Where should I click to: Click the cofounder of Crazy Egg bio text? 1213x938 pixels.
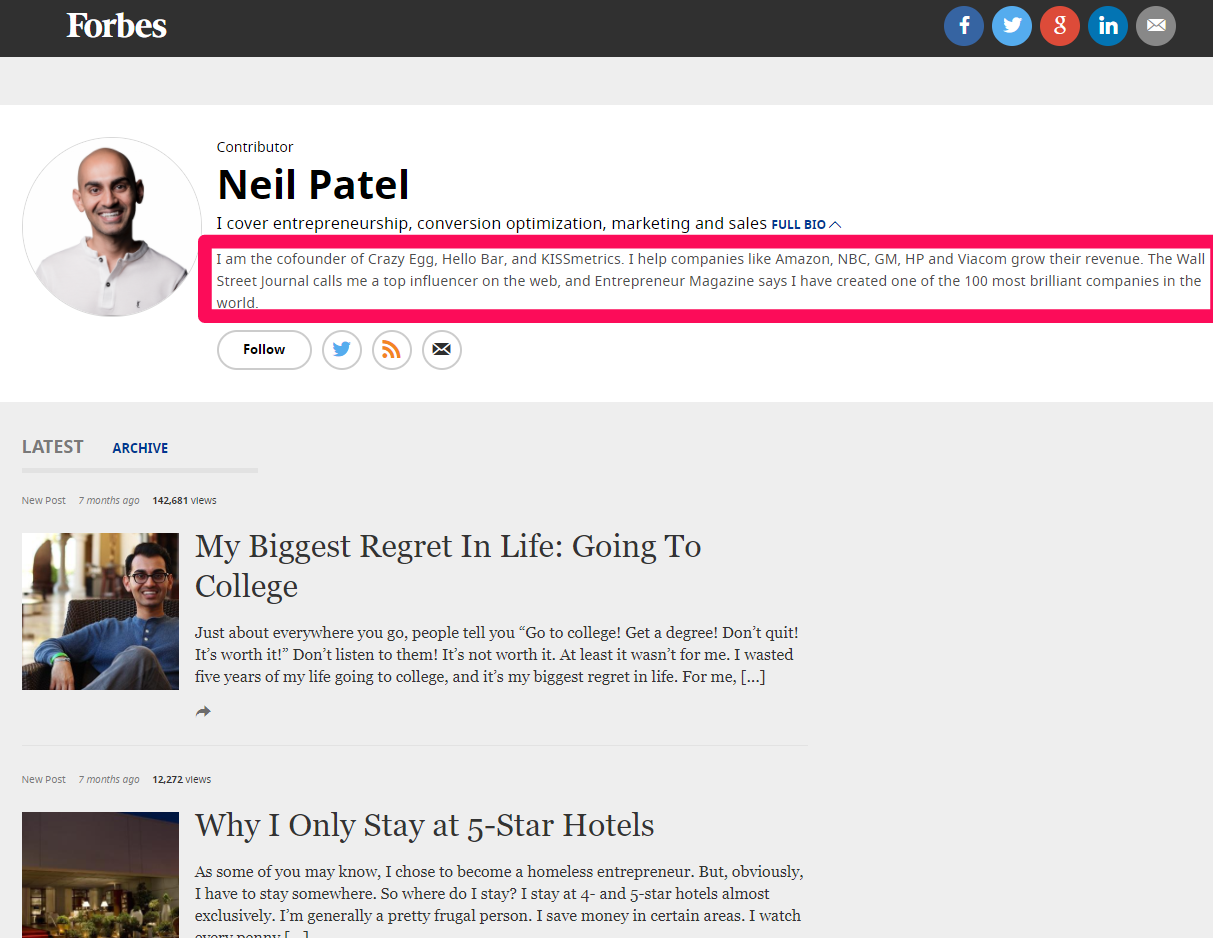[x=709, y=281]
